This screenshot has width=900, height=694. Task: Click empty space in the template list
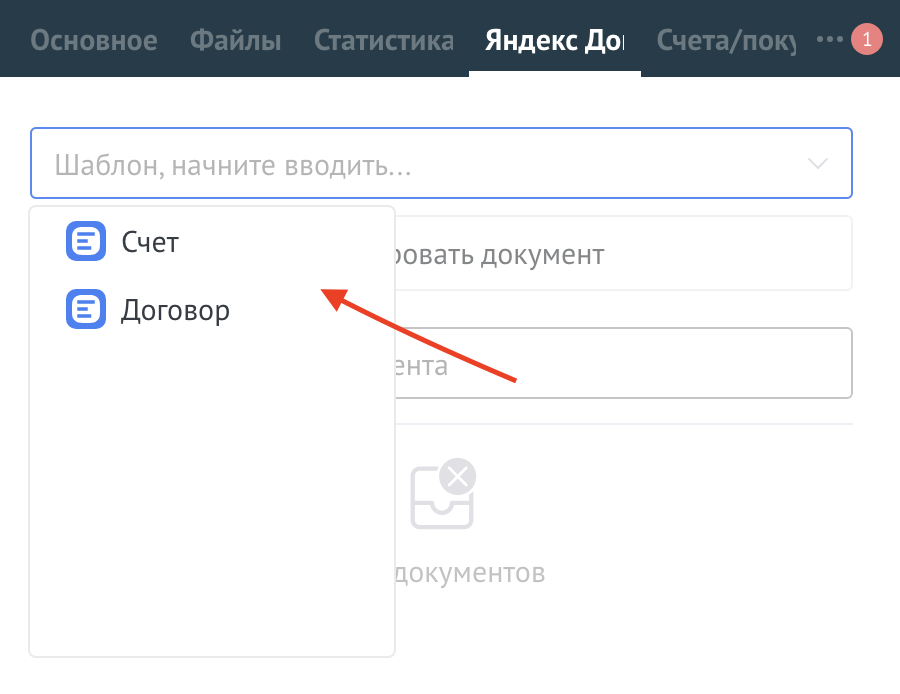pos(212,500)
